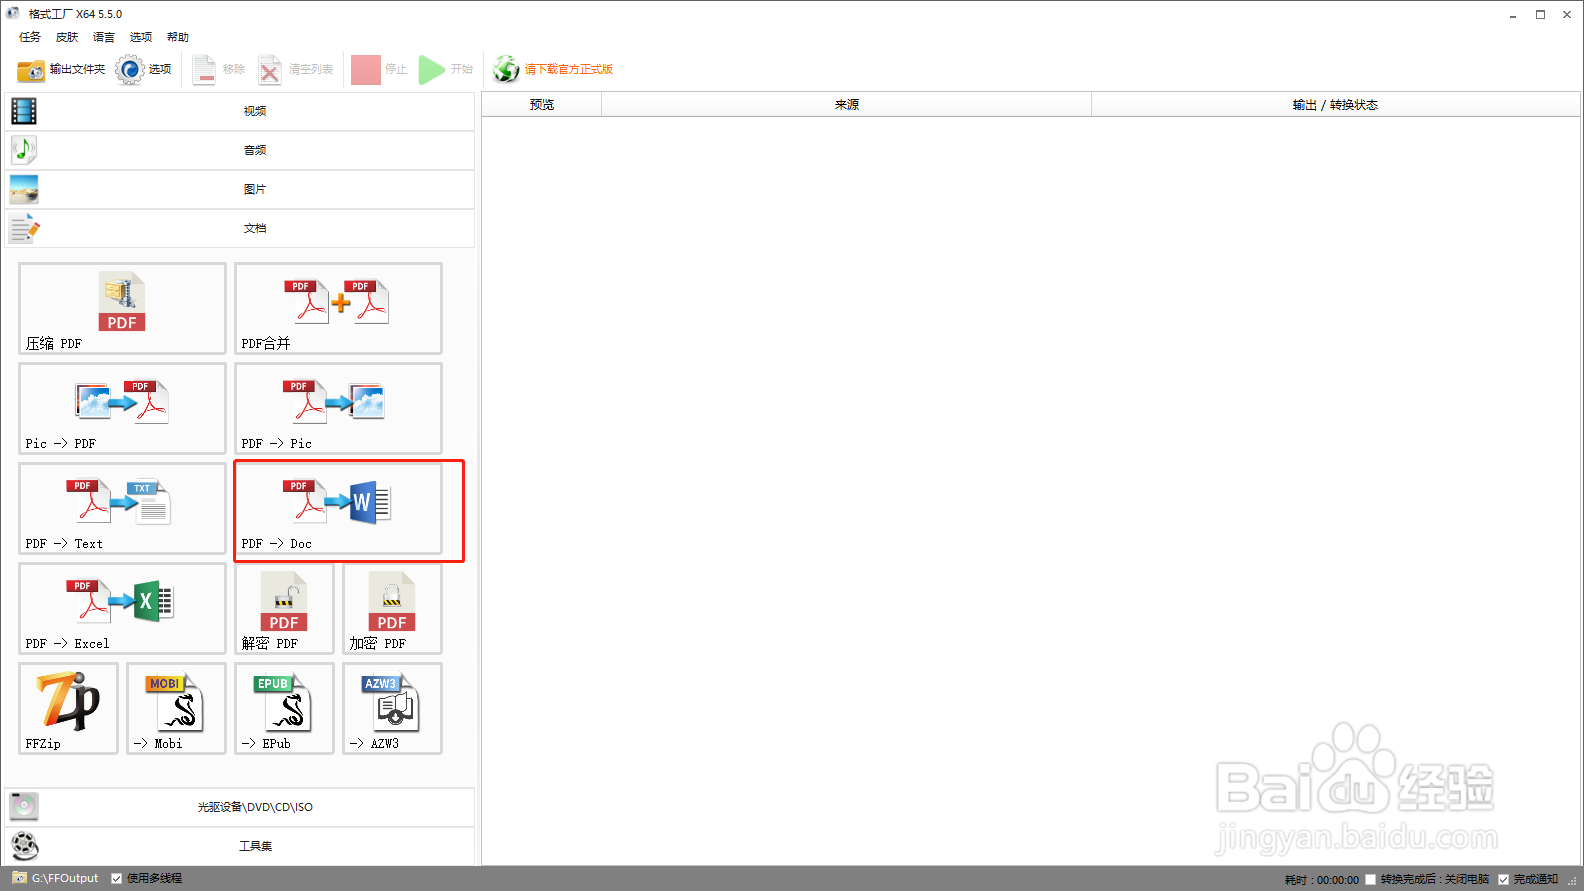Open the 输出文件夹 output folder button
1584x891 pixels.
(61, 70)
